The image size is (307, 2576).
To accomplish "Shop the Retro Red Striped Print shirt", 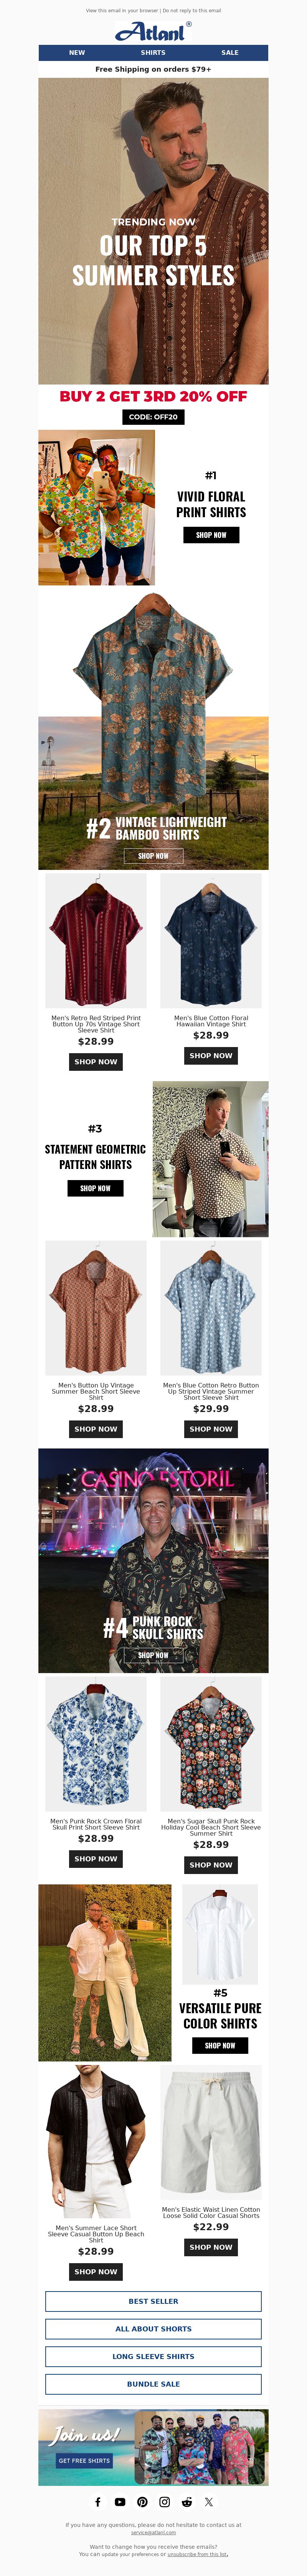I will 96,1062.
